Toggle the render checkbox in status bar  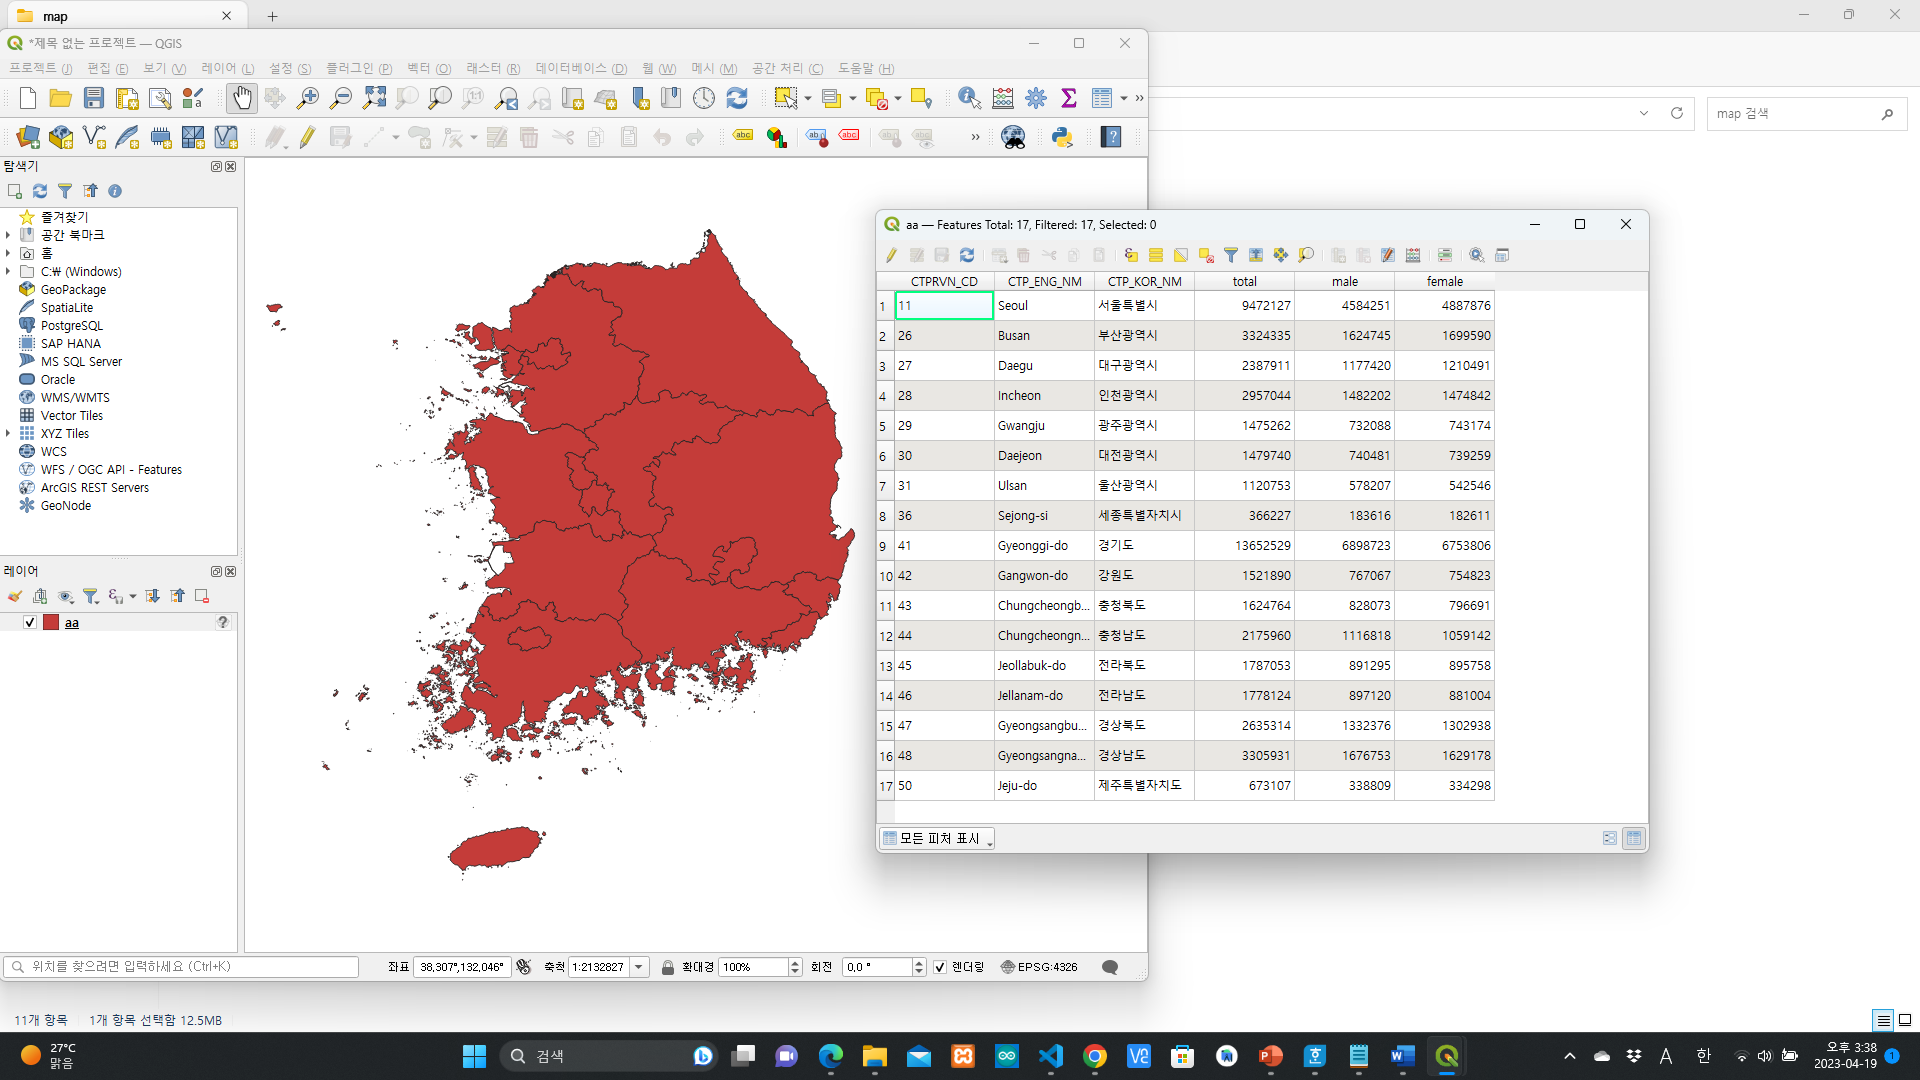point(940,967)
